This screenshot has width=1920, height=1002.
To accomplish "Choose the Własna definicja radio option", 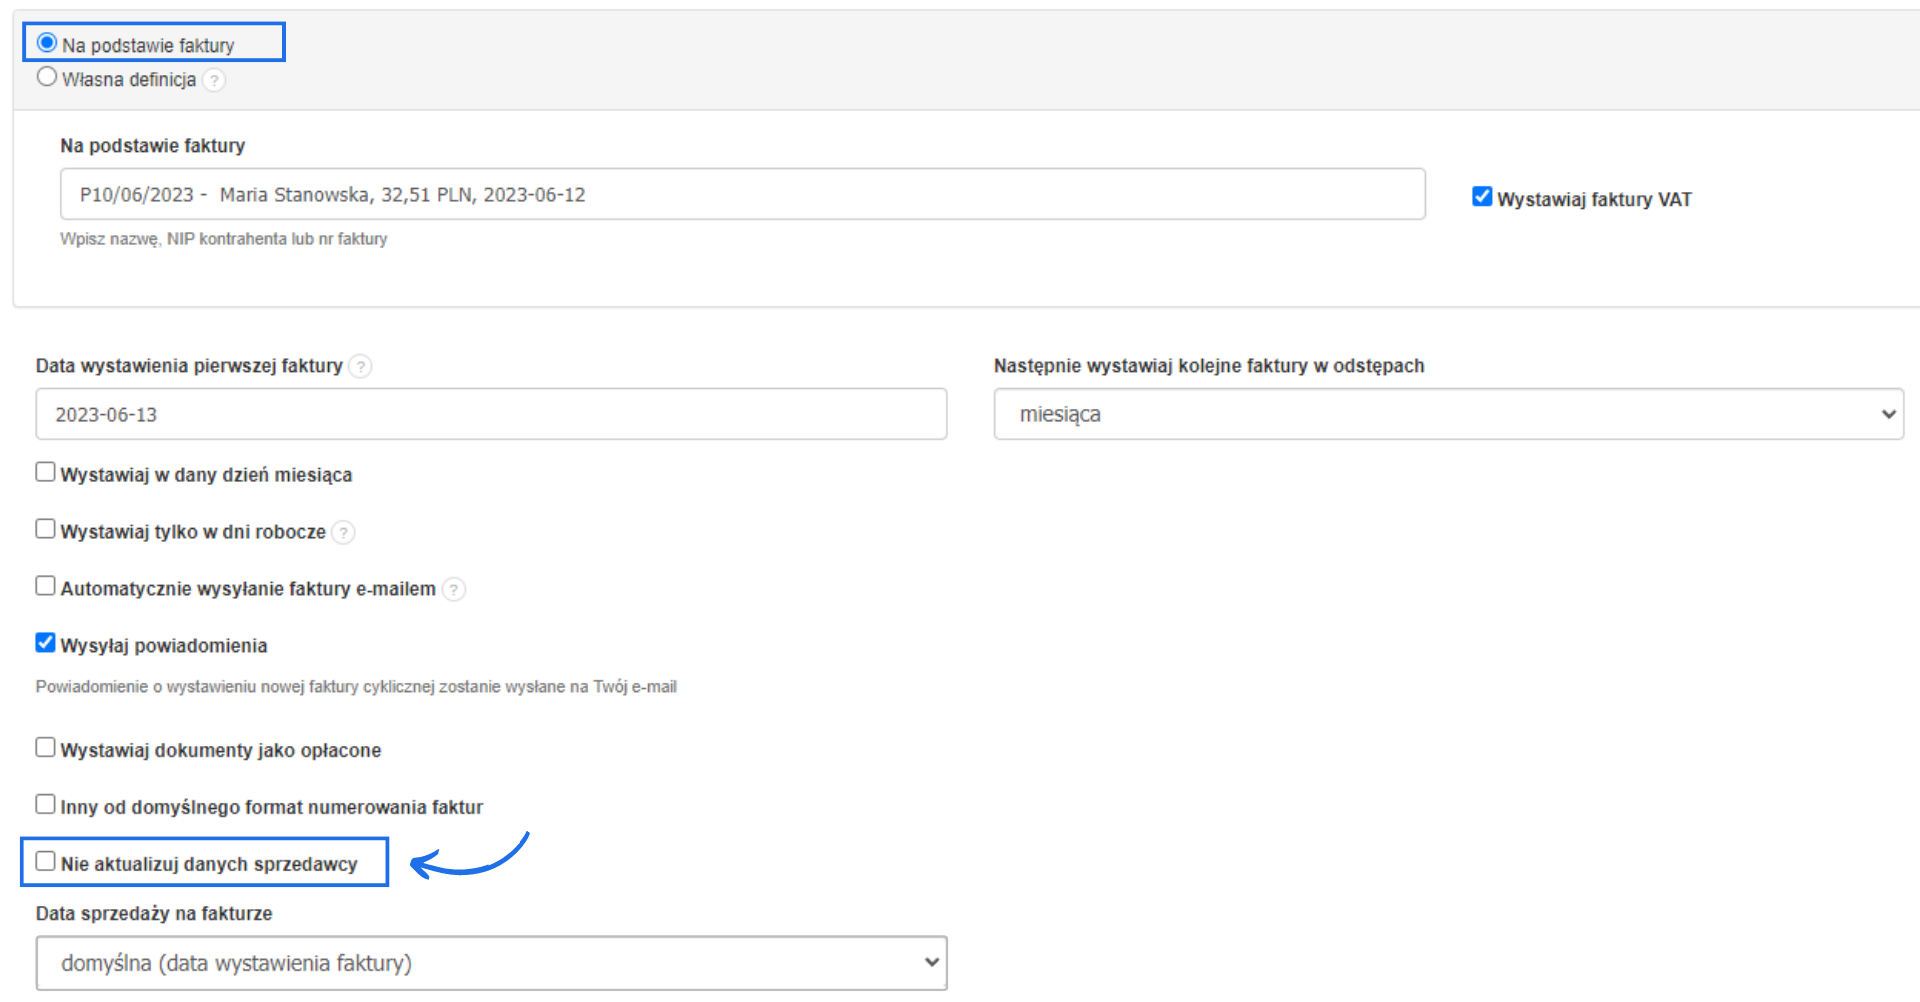I will 47,77.
